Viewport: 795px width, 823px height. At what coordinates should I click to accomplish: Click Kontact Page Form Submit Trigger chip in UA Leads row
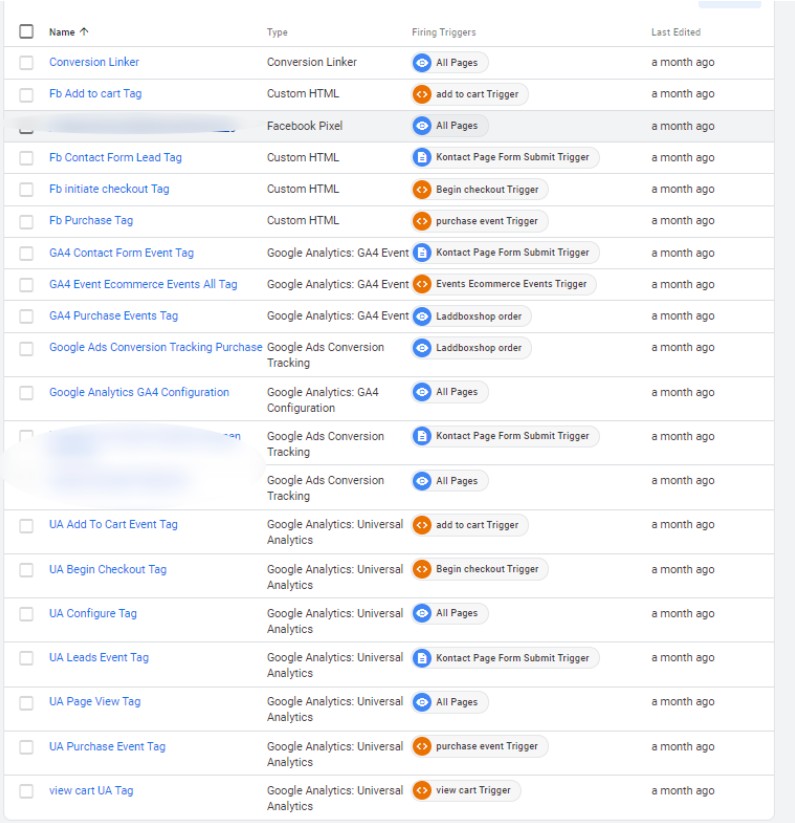click(x=505, y=658)
